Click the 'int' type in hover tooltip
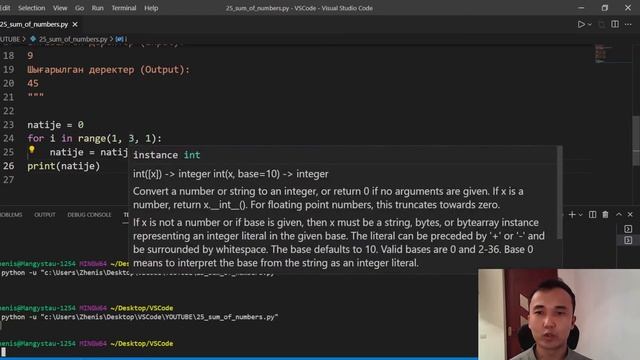640x360 pixels. tap(192, 155)
